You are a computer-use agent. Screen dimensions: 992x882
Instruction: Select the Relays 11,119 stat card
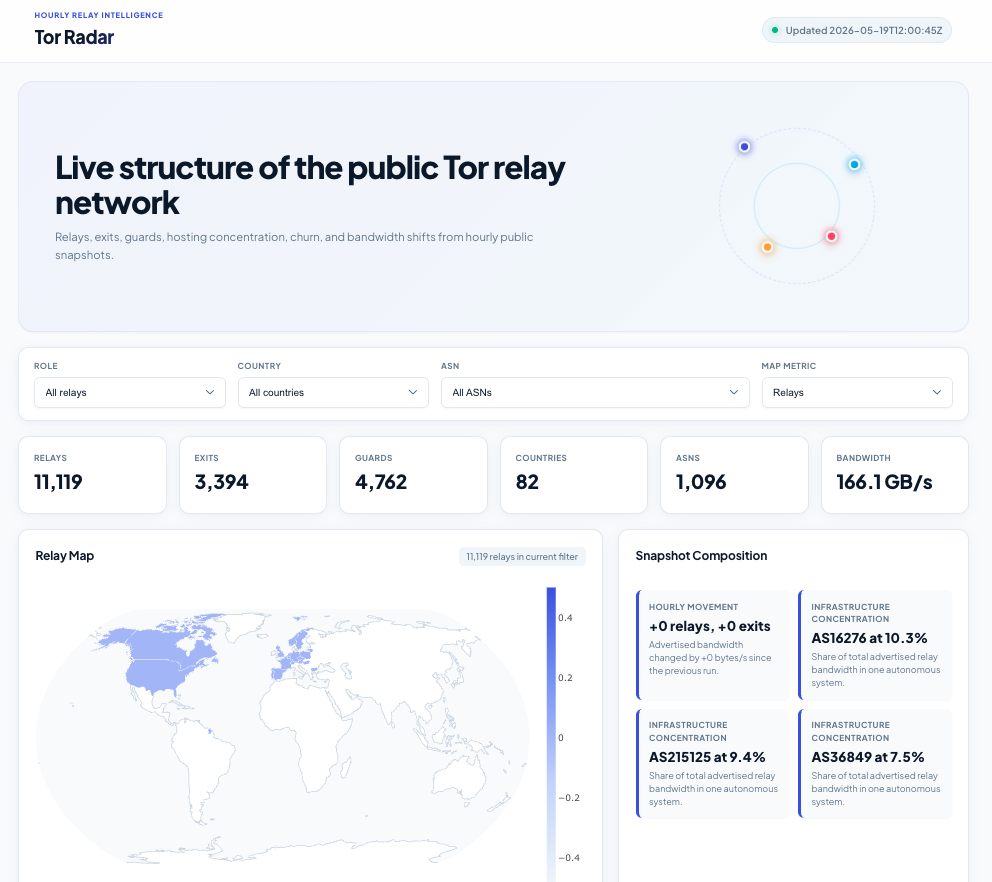(92, 475)
